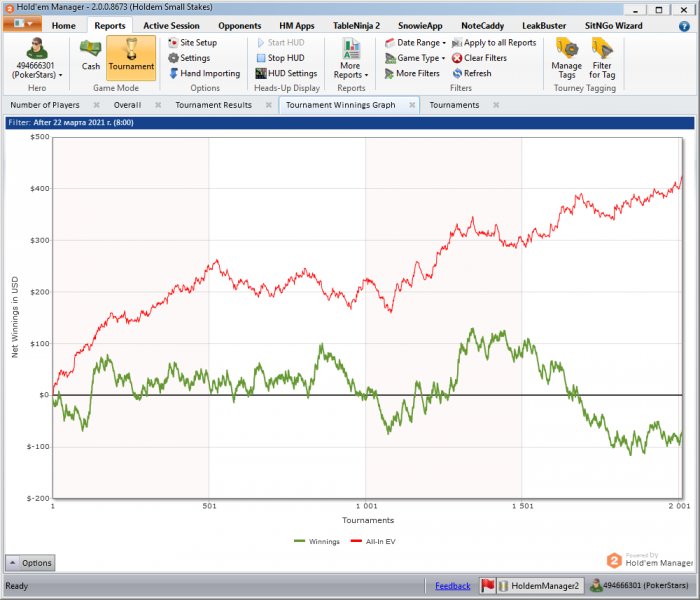The height and width of the screenshot is (600, 700).
Task: Go to the Opponents tab
Action: click(239, 26)
